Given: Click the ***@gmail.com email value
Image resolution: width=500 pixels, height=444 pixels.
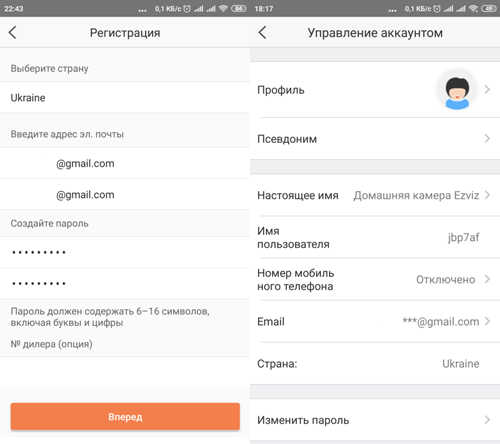Looking at the screenshot, I should coord(441,321).
